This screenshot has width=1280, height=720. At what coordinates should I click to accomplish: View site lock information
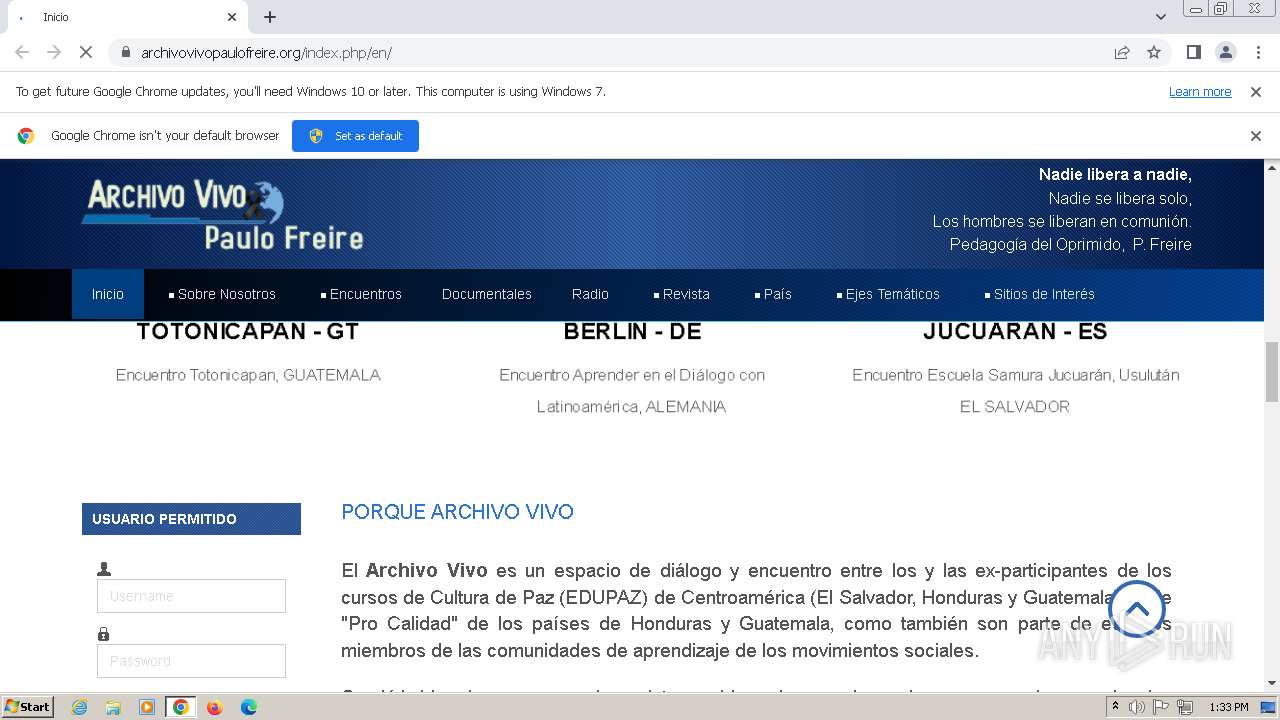(125, 52)
